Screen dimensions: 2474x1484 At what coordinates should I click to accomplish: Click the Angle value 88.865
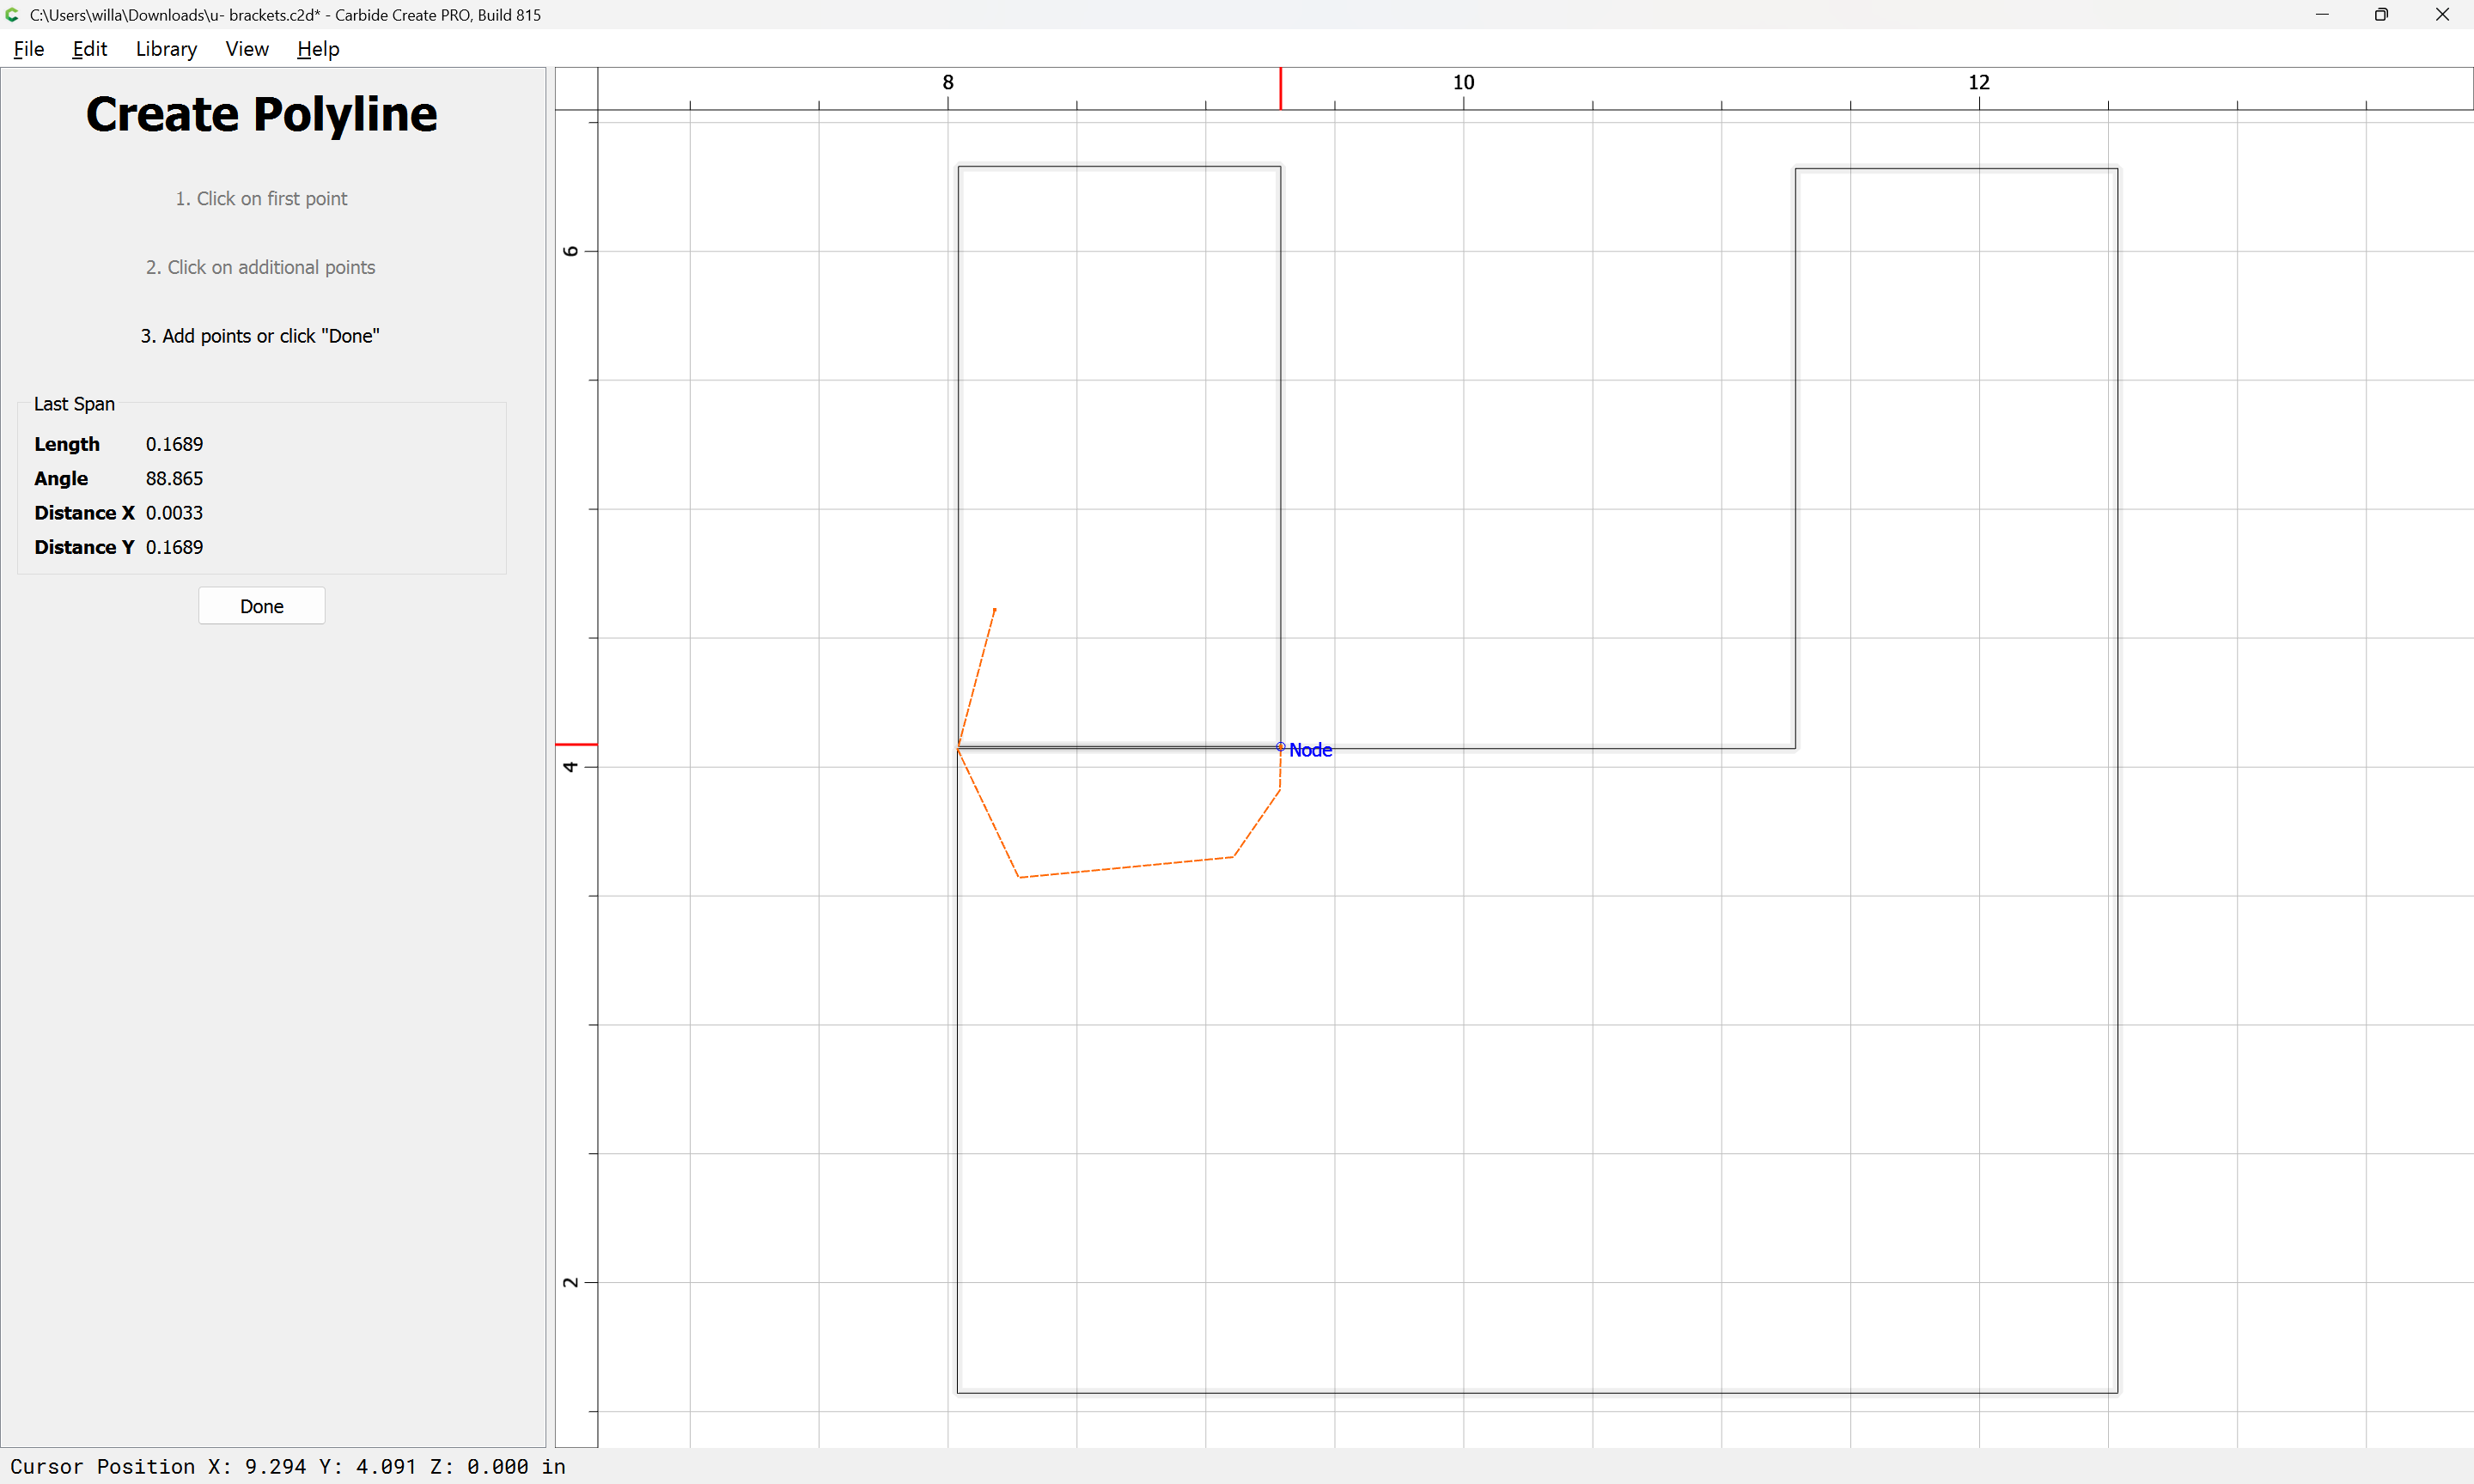pos(174,478)
